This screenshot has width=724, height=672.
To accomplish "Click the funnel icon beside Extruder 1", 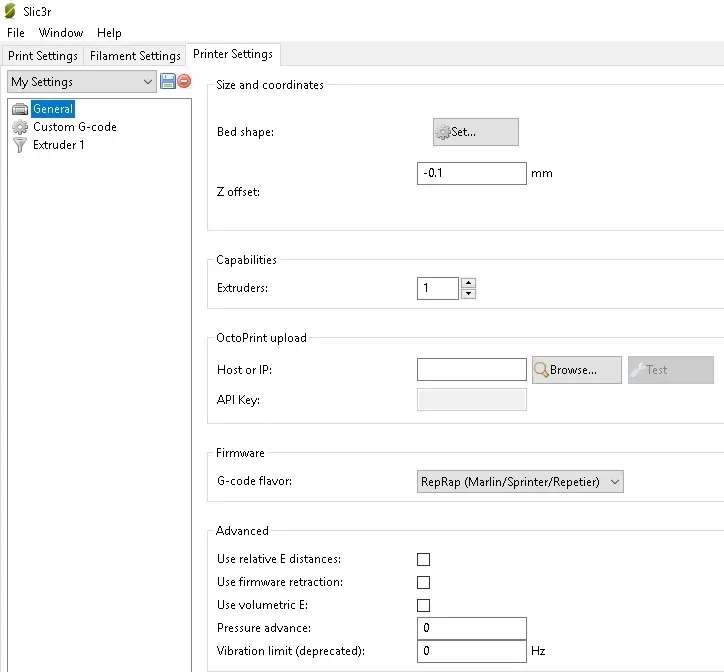I will [x=20, y=145].
